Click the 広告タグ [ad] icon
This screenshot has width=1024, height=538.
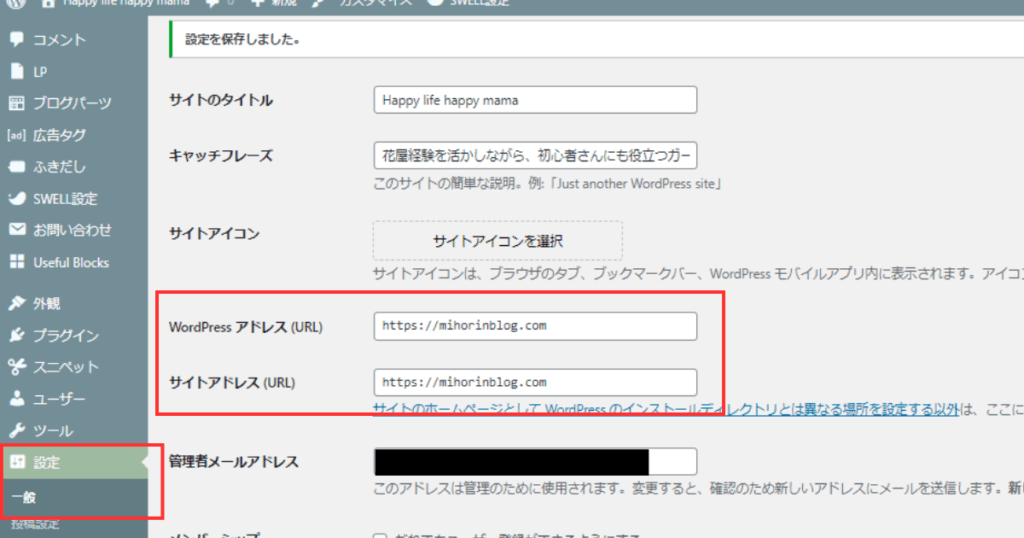tap(16, 135)
